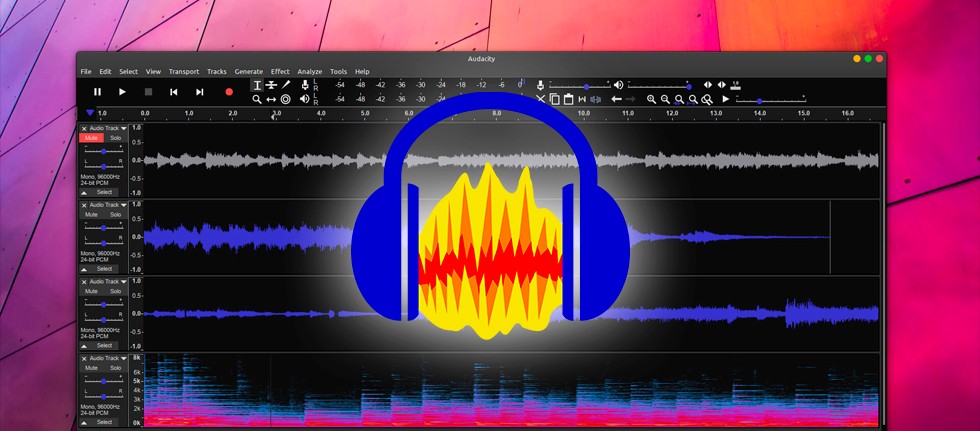This screenshot has height=431, width=980.
Task: Toggle Solo on the second track
Action: [116, 214]
